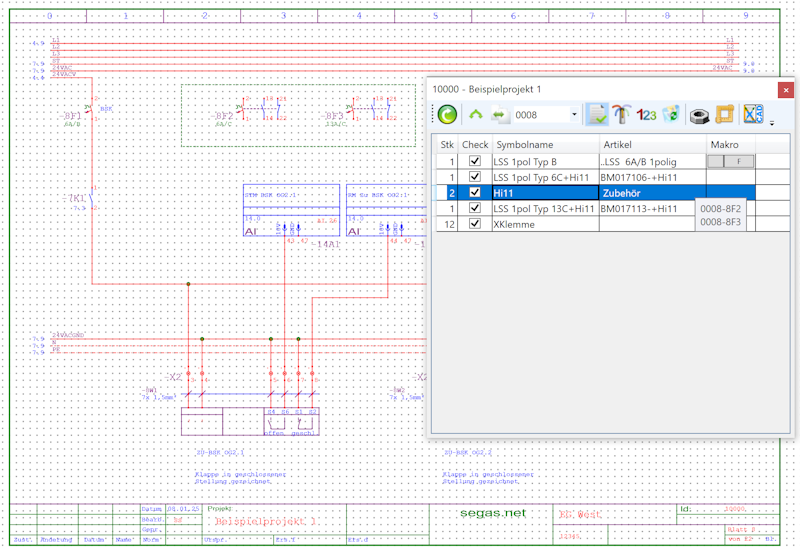Click the yellow frame icon
The image size is (800, 551).
(x=724, y=114)
